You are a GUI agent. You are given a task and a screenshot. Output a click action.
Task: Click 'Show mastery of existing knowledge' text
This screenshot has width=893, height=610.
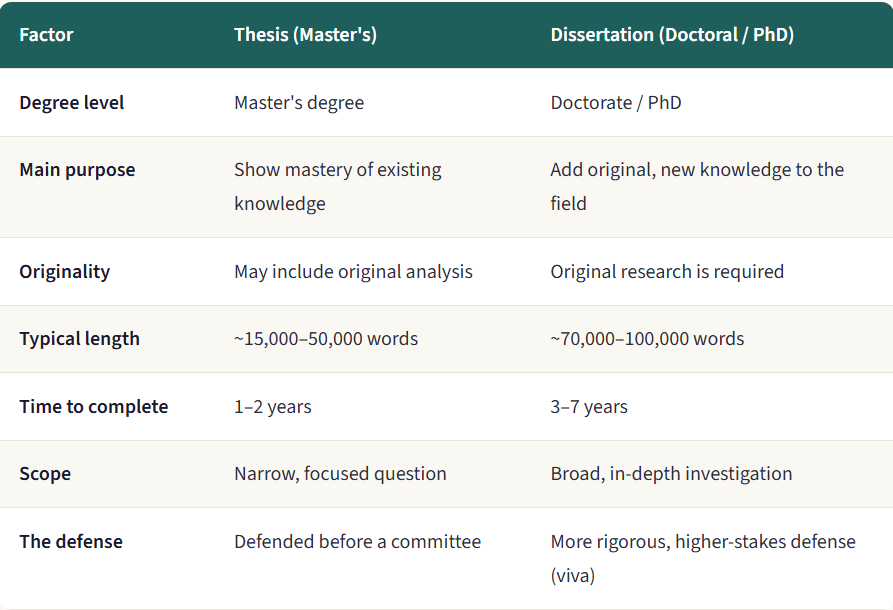338,186
